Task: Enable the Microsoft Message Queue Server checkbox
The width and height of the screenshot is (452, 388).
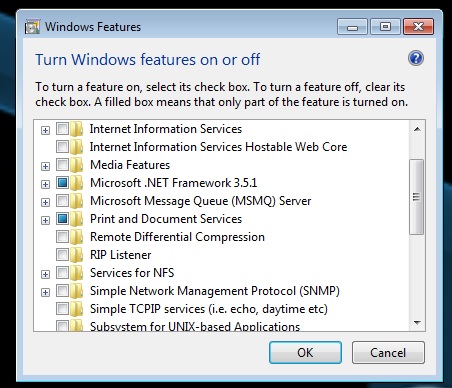Action: click(x=62, y=200)
